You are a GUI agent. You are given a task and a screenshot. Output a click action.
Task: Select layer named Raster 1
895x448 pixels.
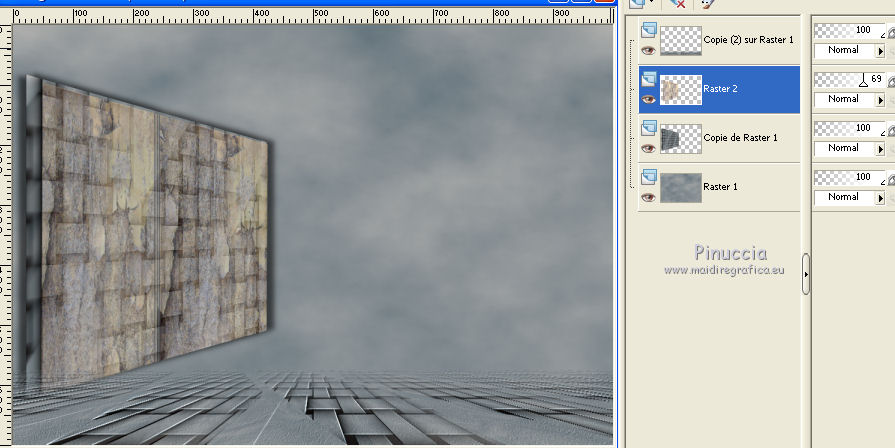[720, 187]
